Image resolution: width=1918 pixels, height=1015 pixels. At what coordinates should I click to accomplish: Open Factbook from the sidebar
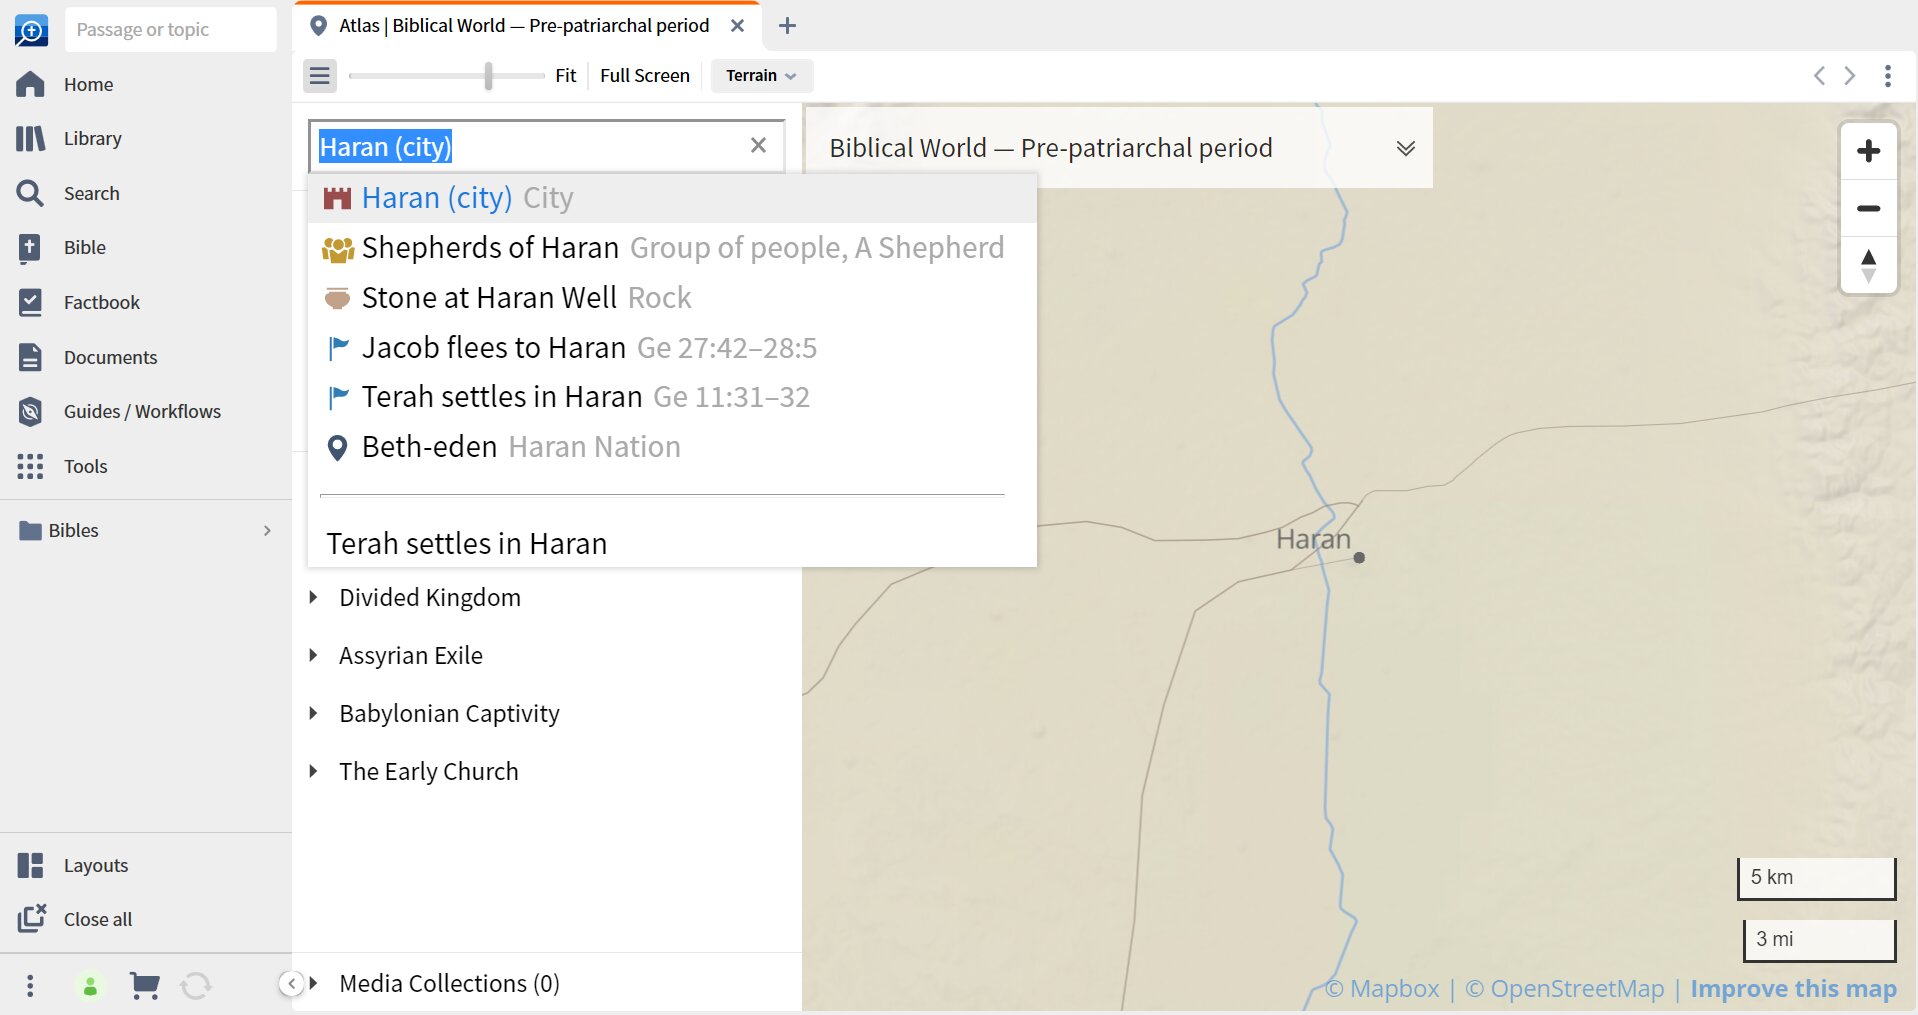102,302
